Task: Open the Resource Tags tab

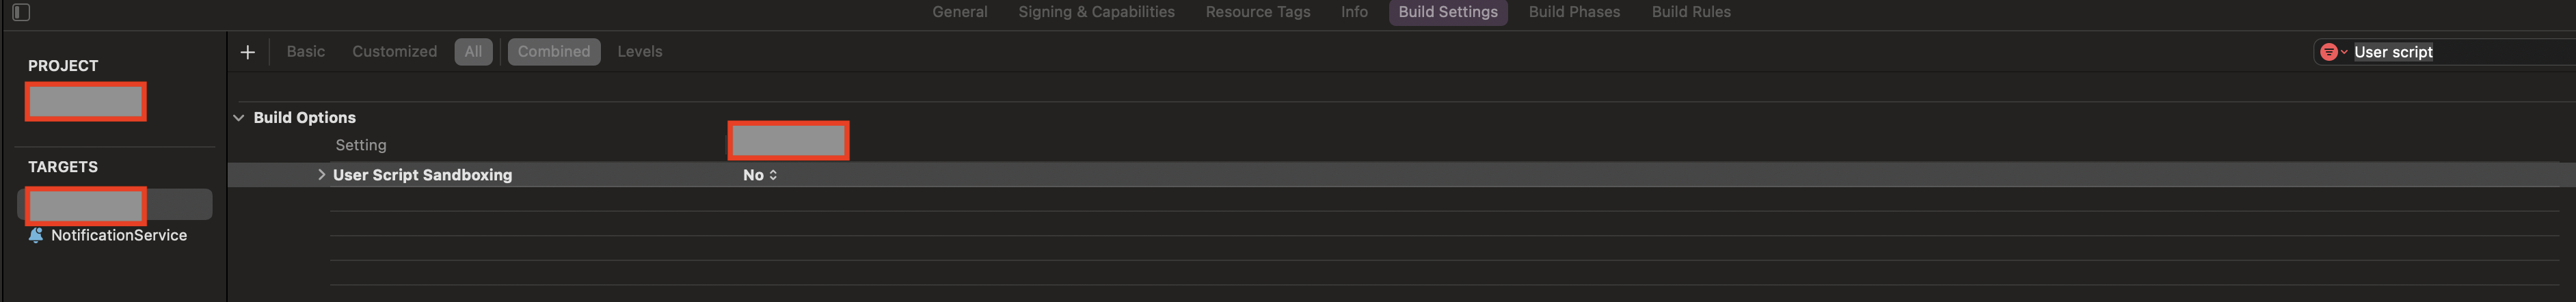Action: click(1258, 12)
